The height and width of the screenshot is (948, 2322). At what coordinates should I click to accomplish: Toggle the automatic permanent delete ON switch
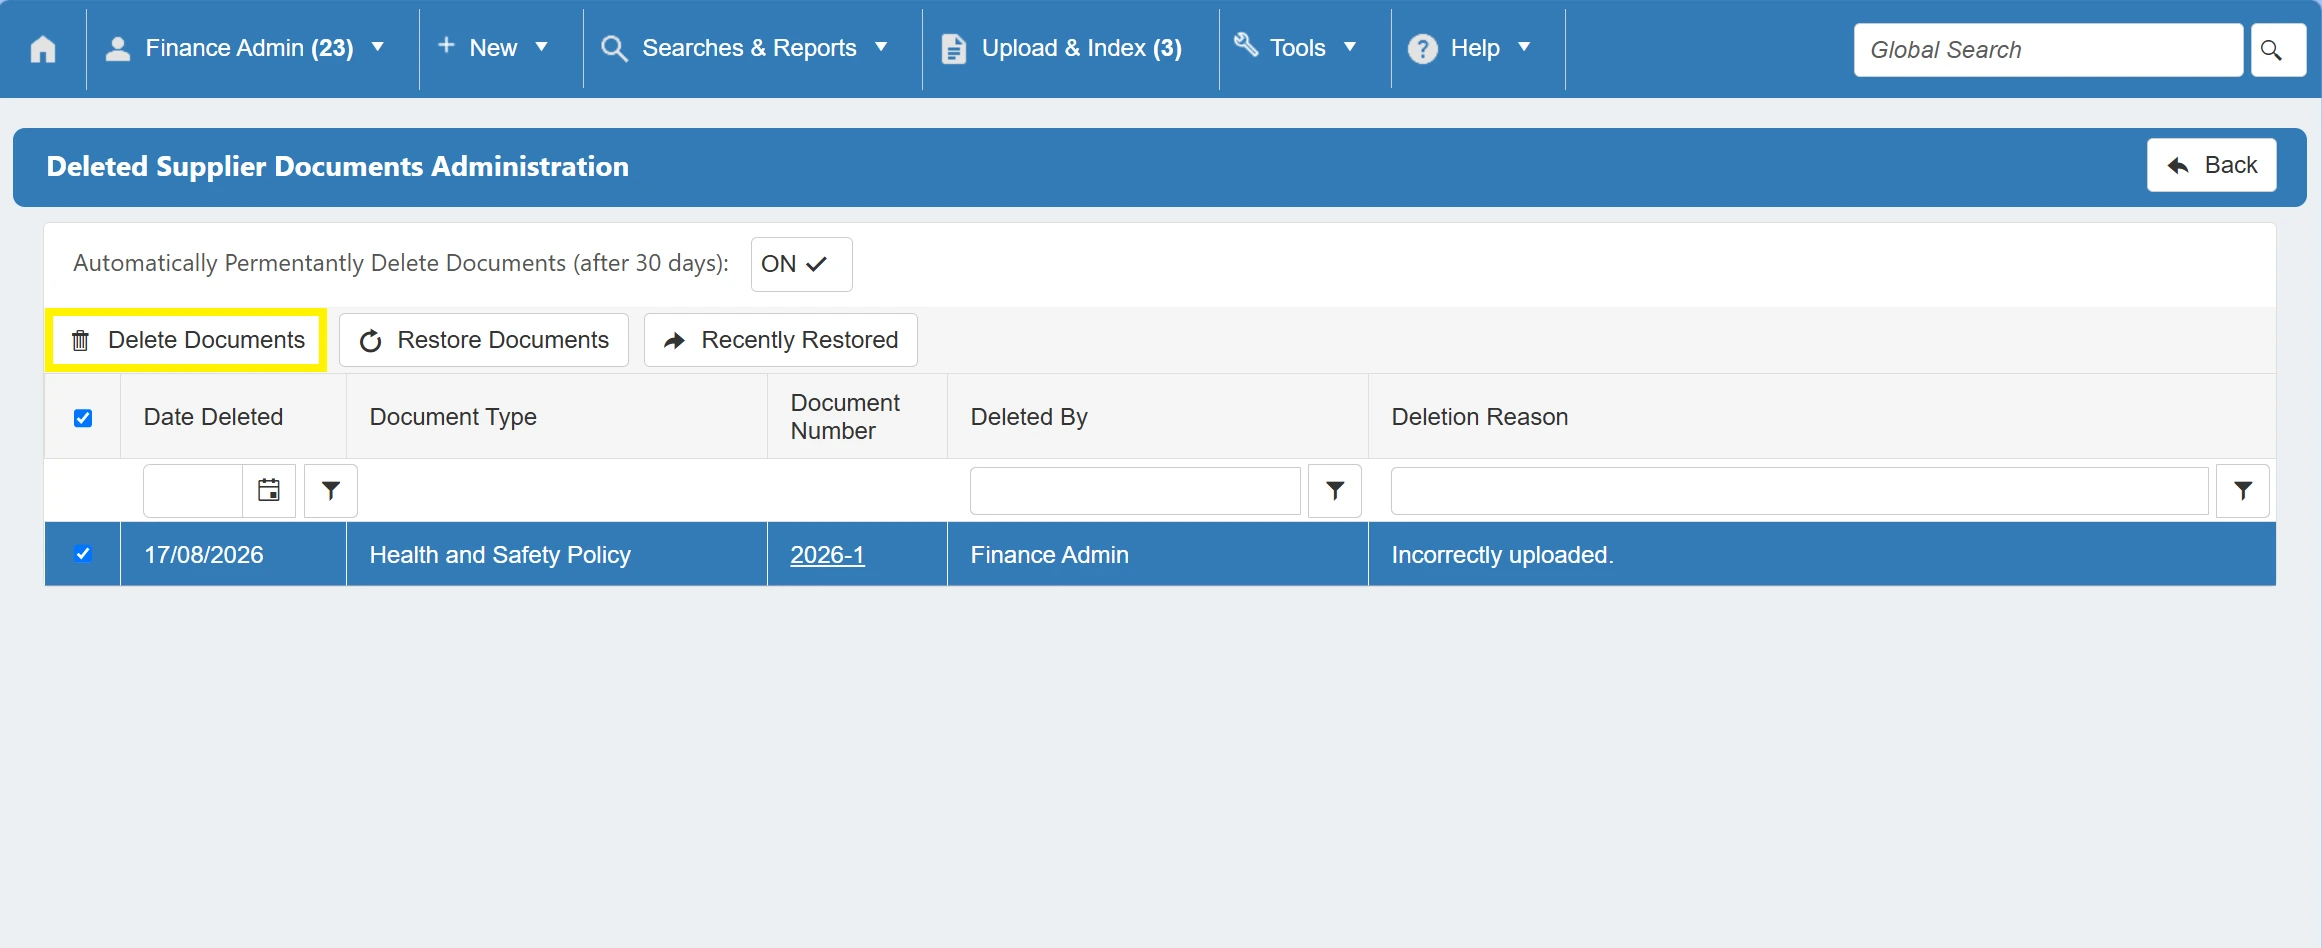pos(801,264)
